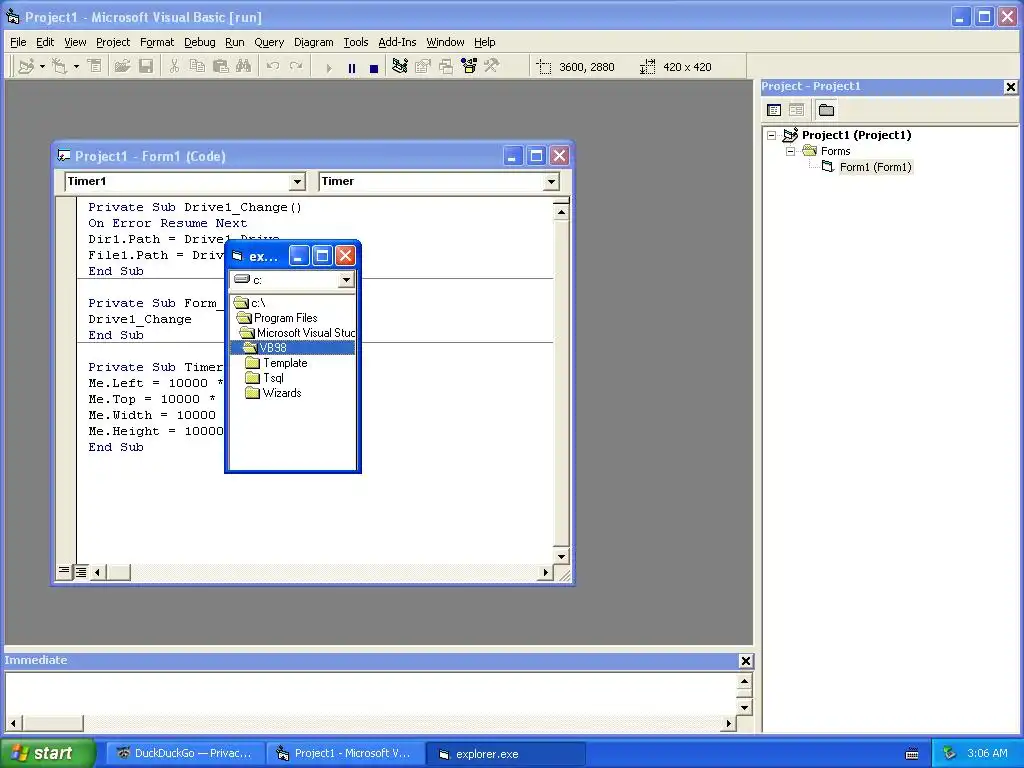Open the Run menu
1024x768 pixels.
[x=234, y=42]
